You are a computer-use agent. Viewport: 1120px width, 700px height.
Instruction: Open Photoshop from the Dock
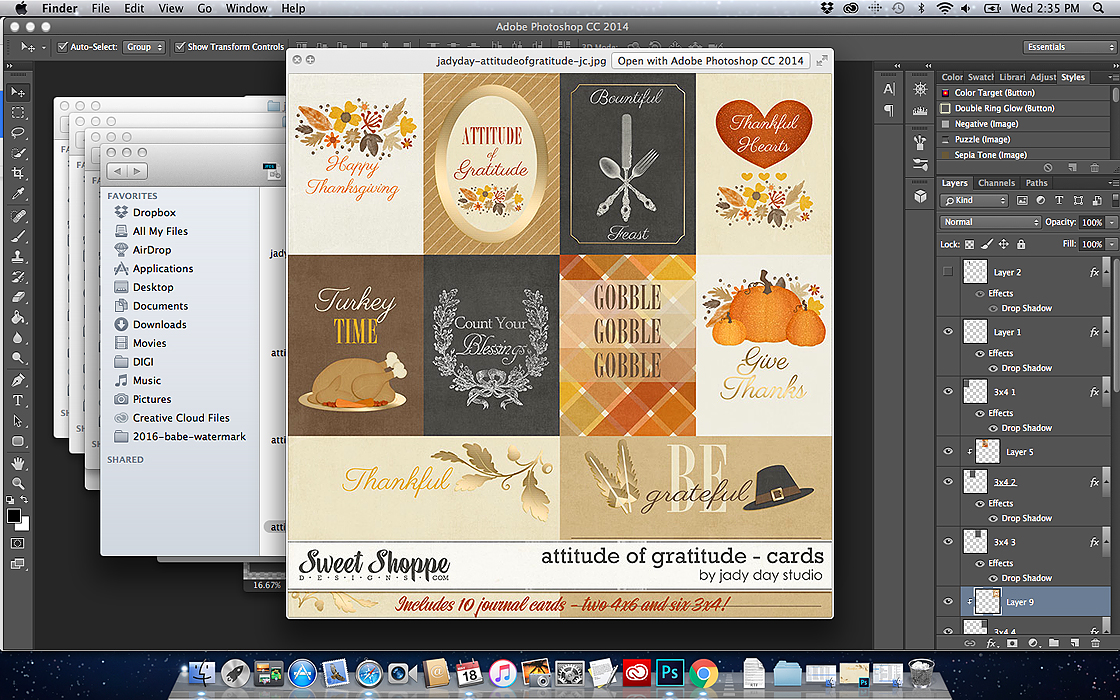(x=670, y=673)
